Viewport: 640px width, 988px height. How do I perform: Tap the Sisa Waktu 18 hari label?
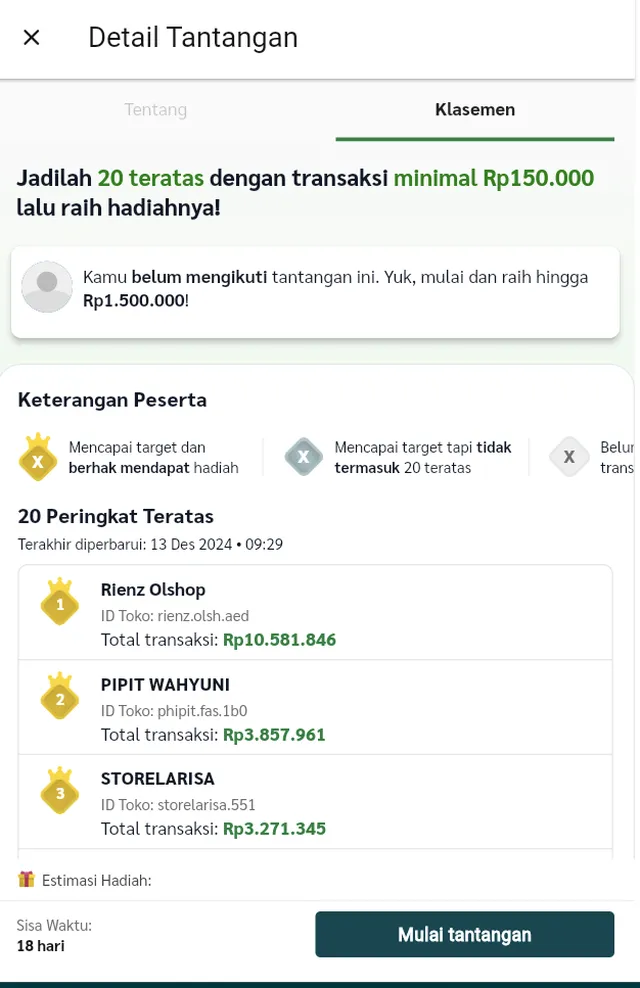point(54,935)
